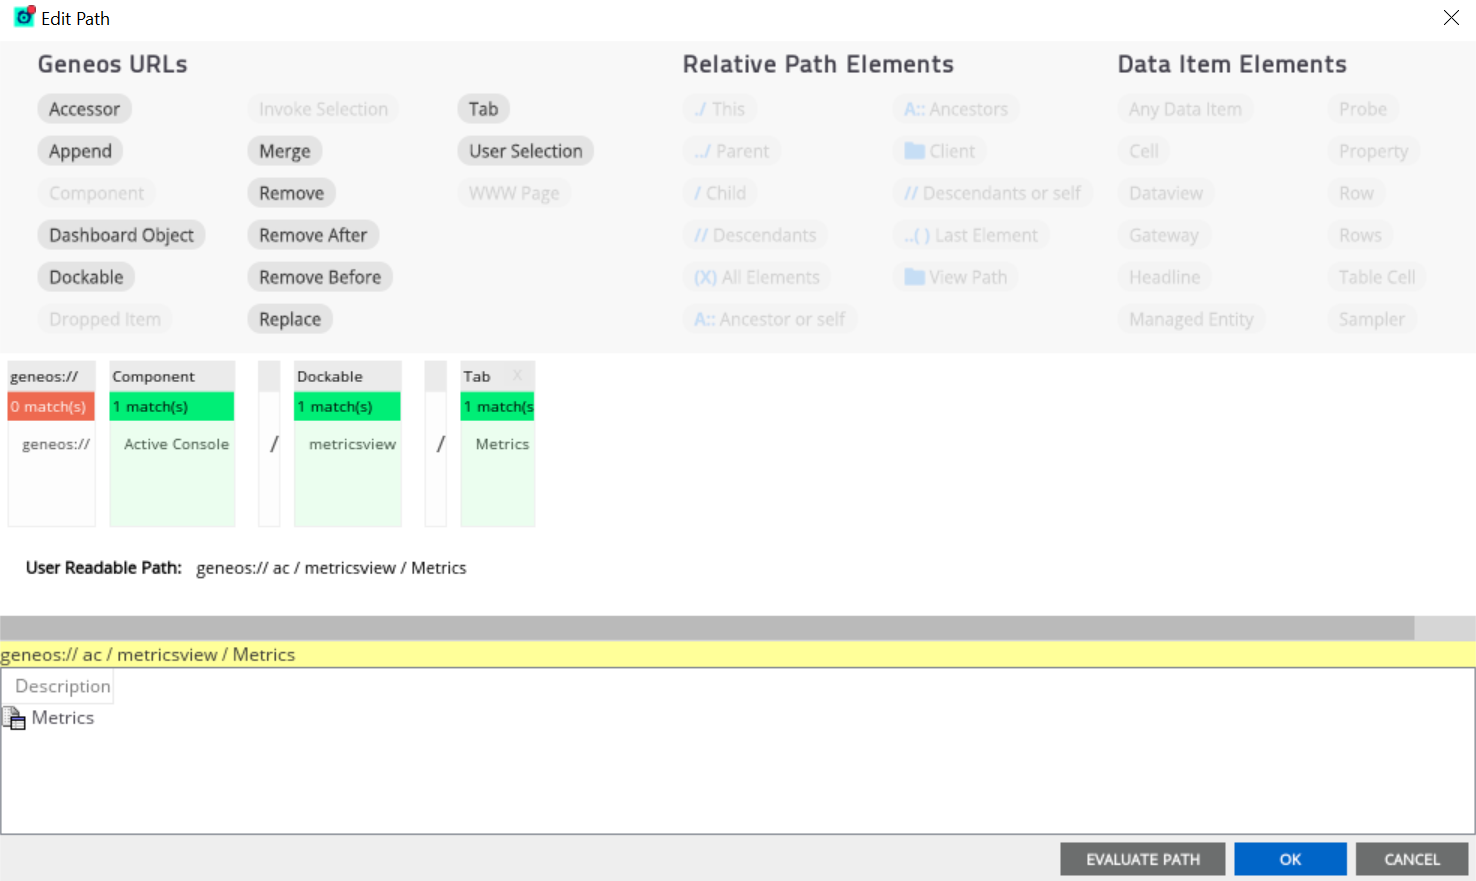Click the Child relative path element
Image resolution: width=1476 pixels, height=881 pixels.
pos(720,193)
